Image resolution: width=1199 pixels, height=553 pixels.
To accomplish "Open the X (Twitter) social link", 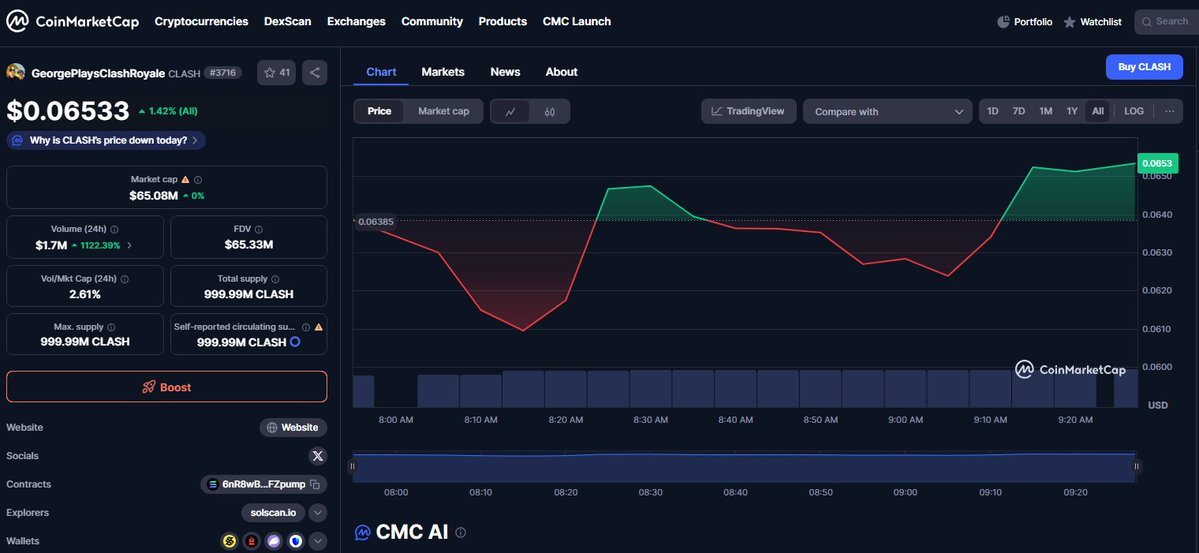I will point(317,456).
